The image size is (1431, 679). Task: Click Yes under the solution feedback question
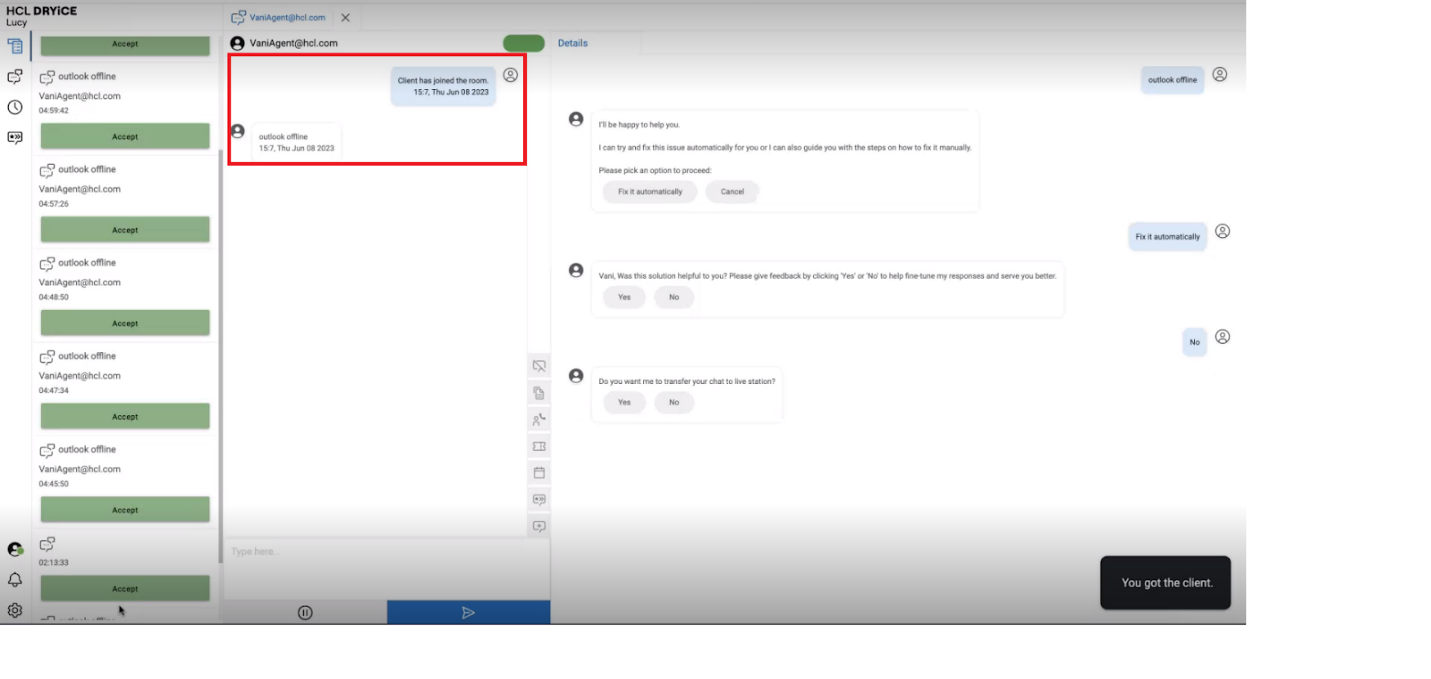click(x=624, y=297)
